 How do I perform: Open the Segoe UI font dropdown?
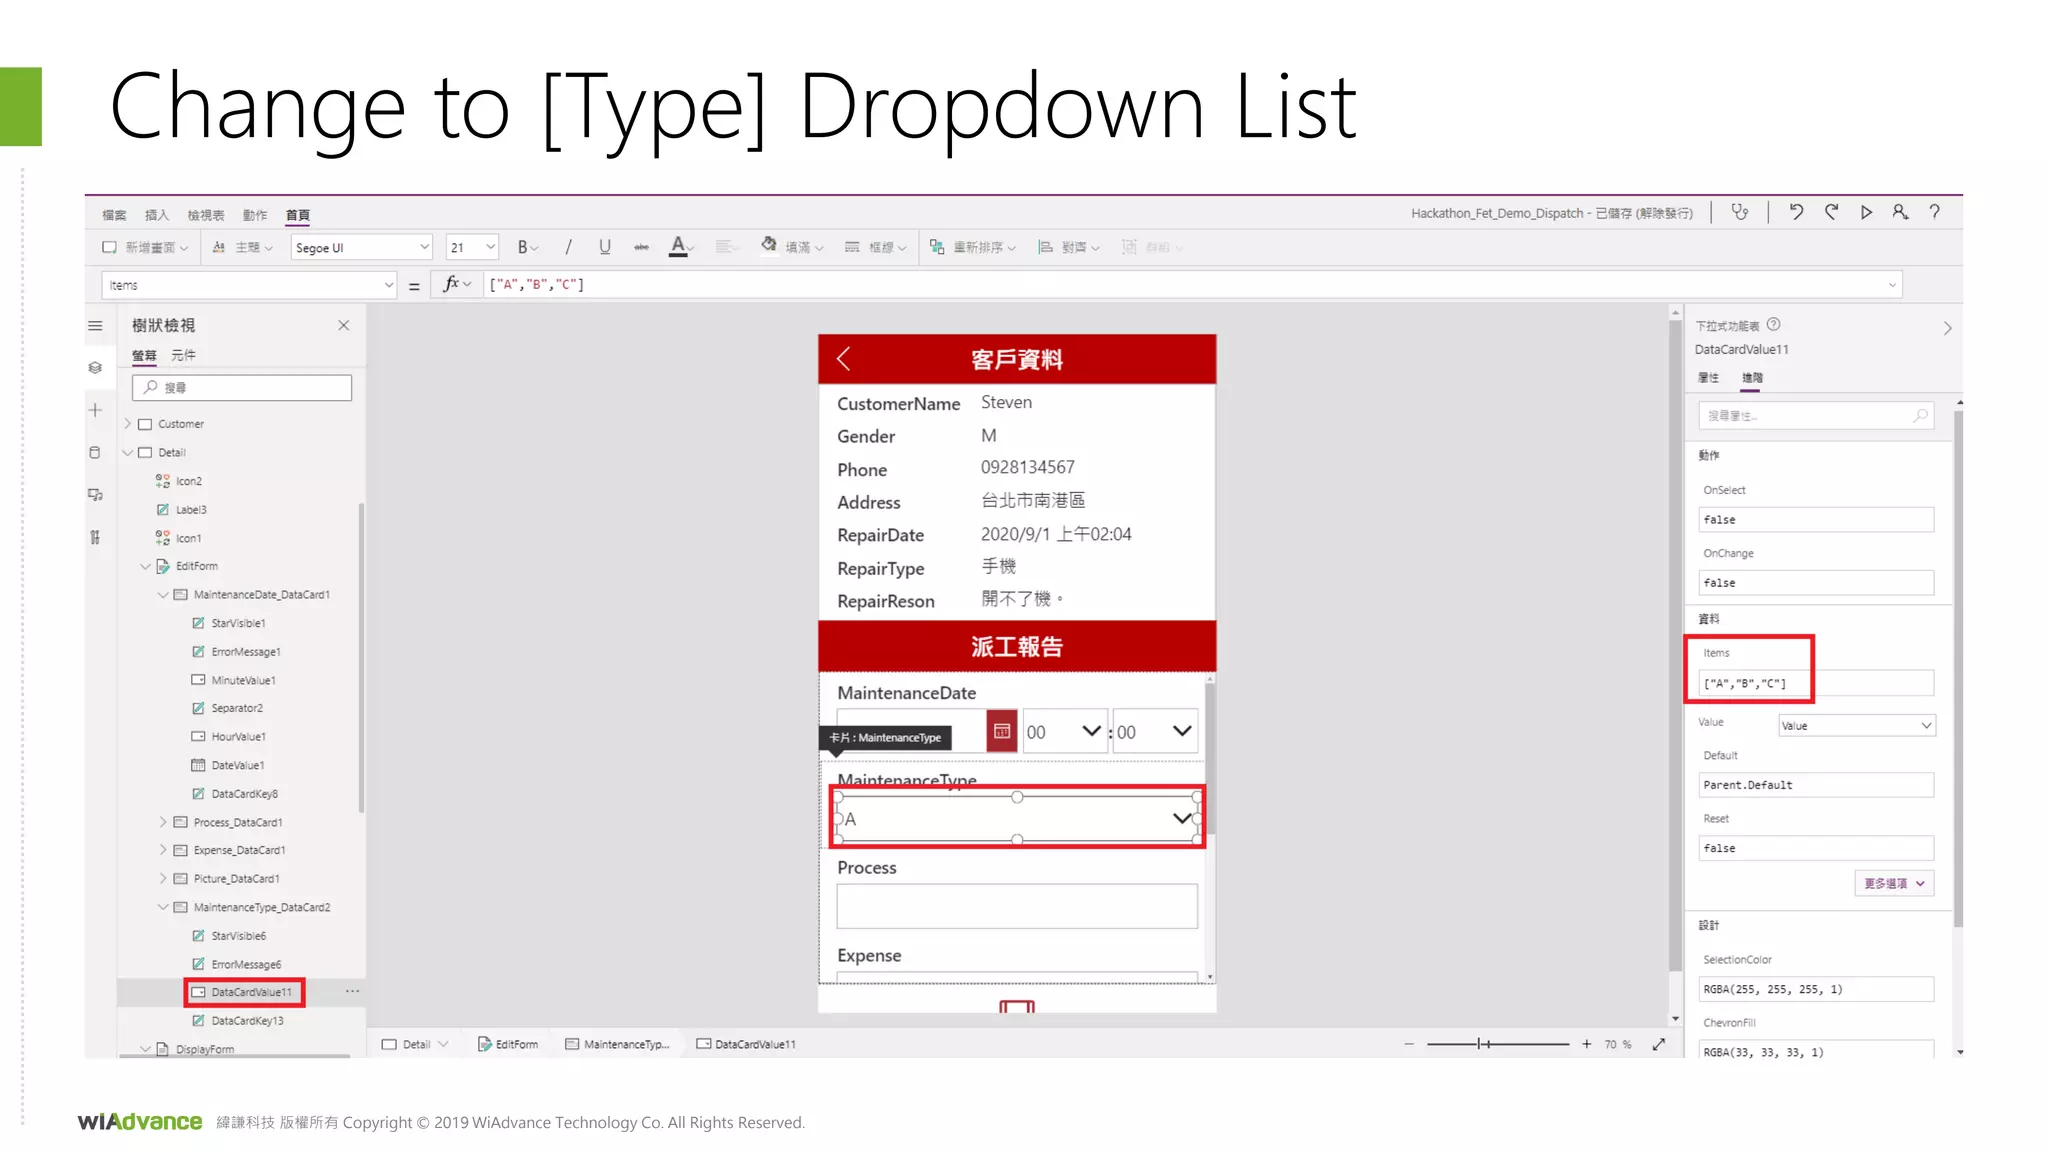point(361,247)
